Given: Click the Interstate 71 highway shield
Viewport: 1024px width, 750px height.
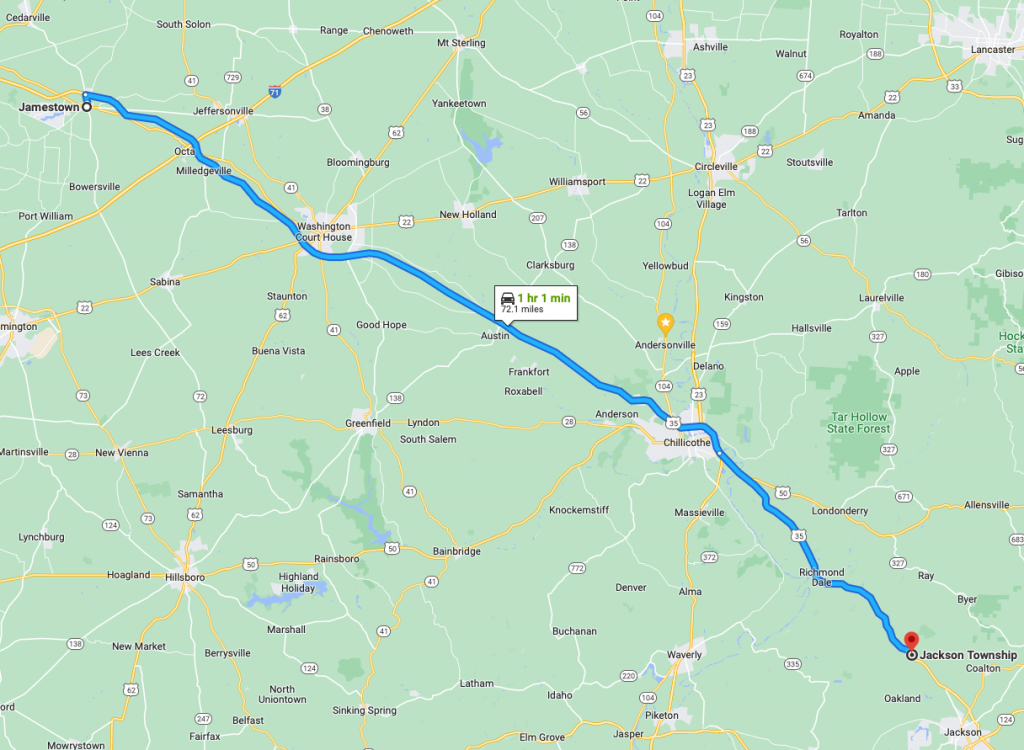Looking at the screenshot, I should [x=275, y=91].
